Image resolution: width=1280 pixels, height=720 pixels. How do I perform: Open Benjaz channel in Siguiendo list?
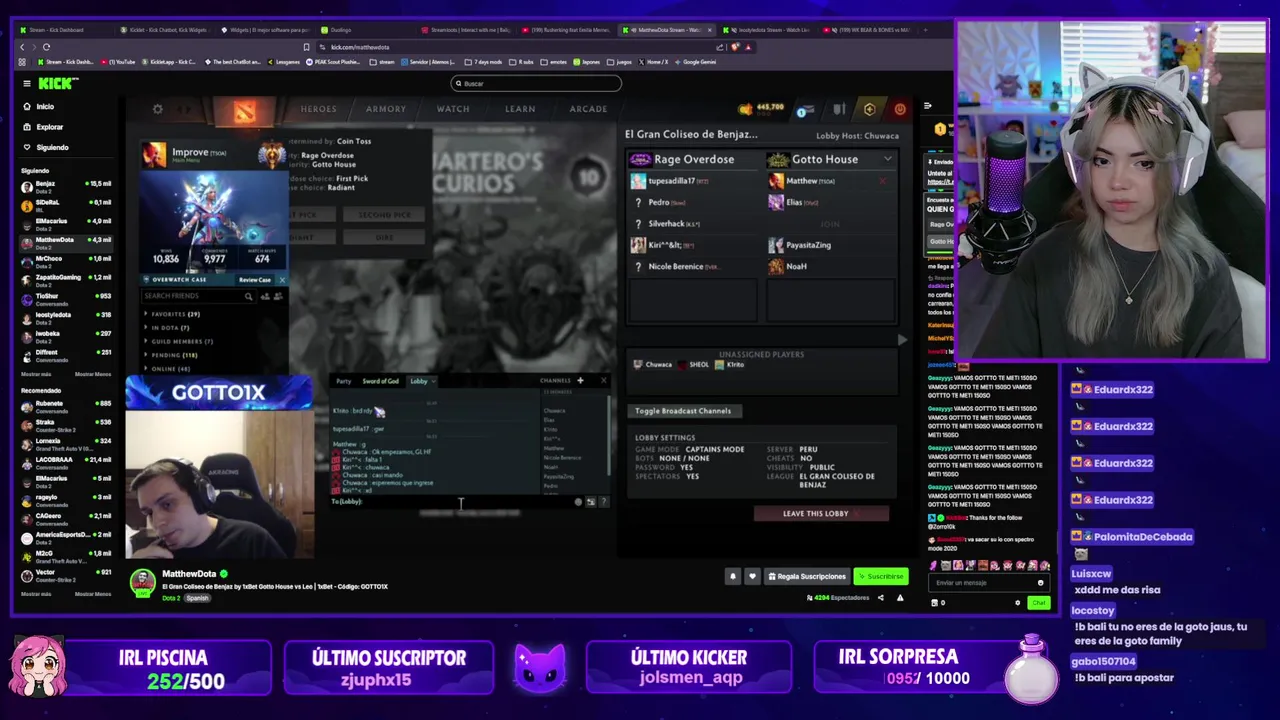coord(66,186)
